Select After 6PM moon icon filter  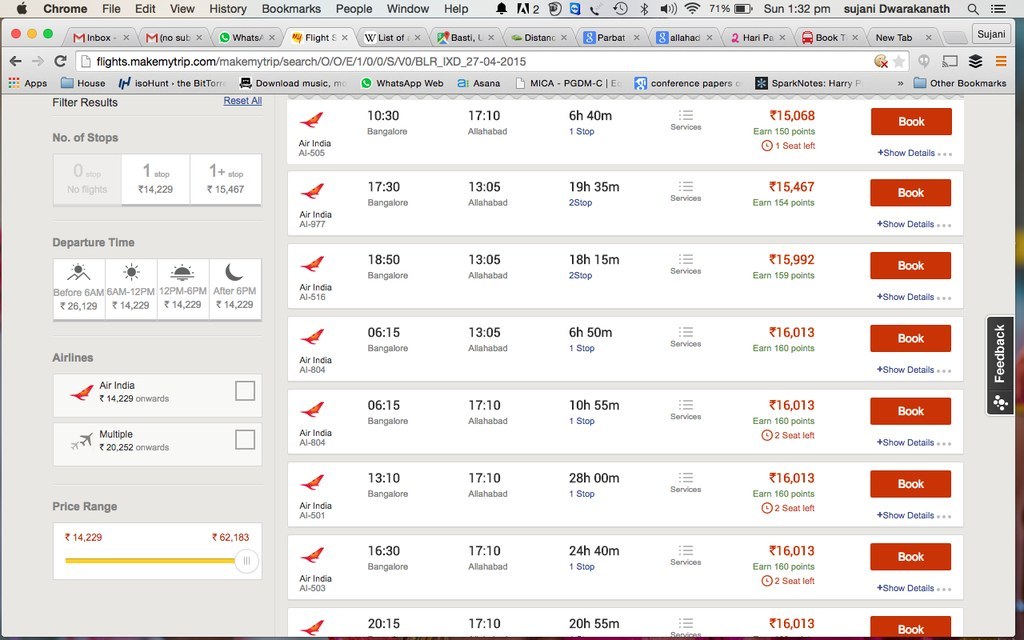(234, 272)
